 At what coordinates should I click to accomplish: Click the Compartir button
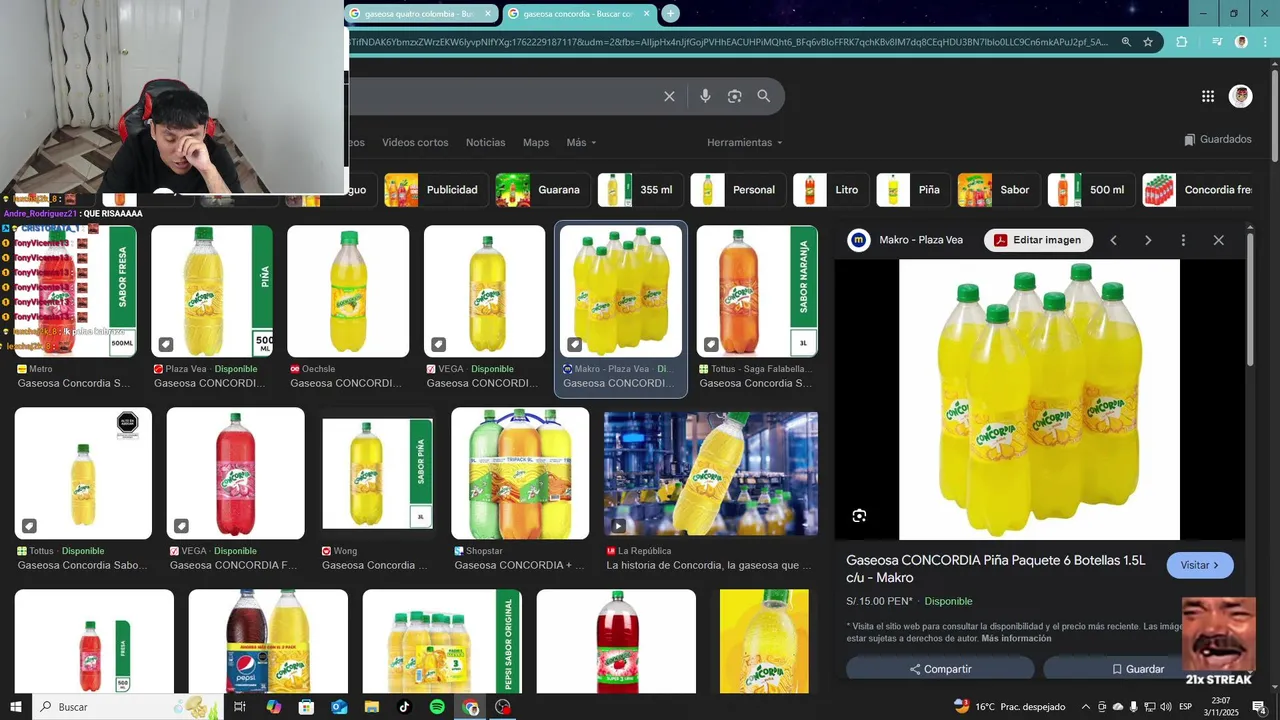coord(940,669)
